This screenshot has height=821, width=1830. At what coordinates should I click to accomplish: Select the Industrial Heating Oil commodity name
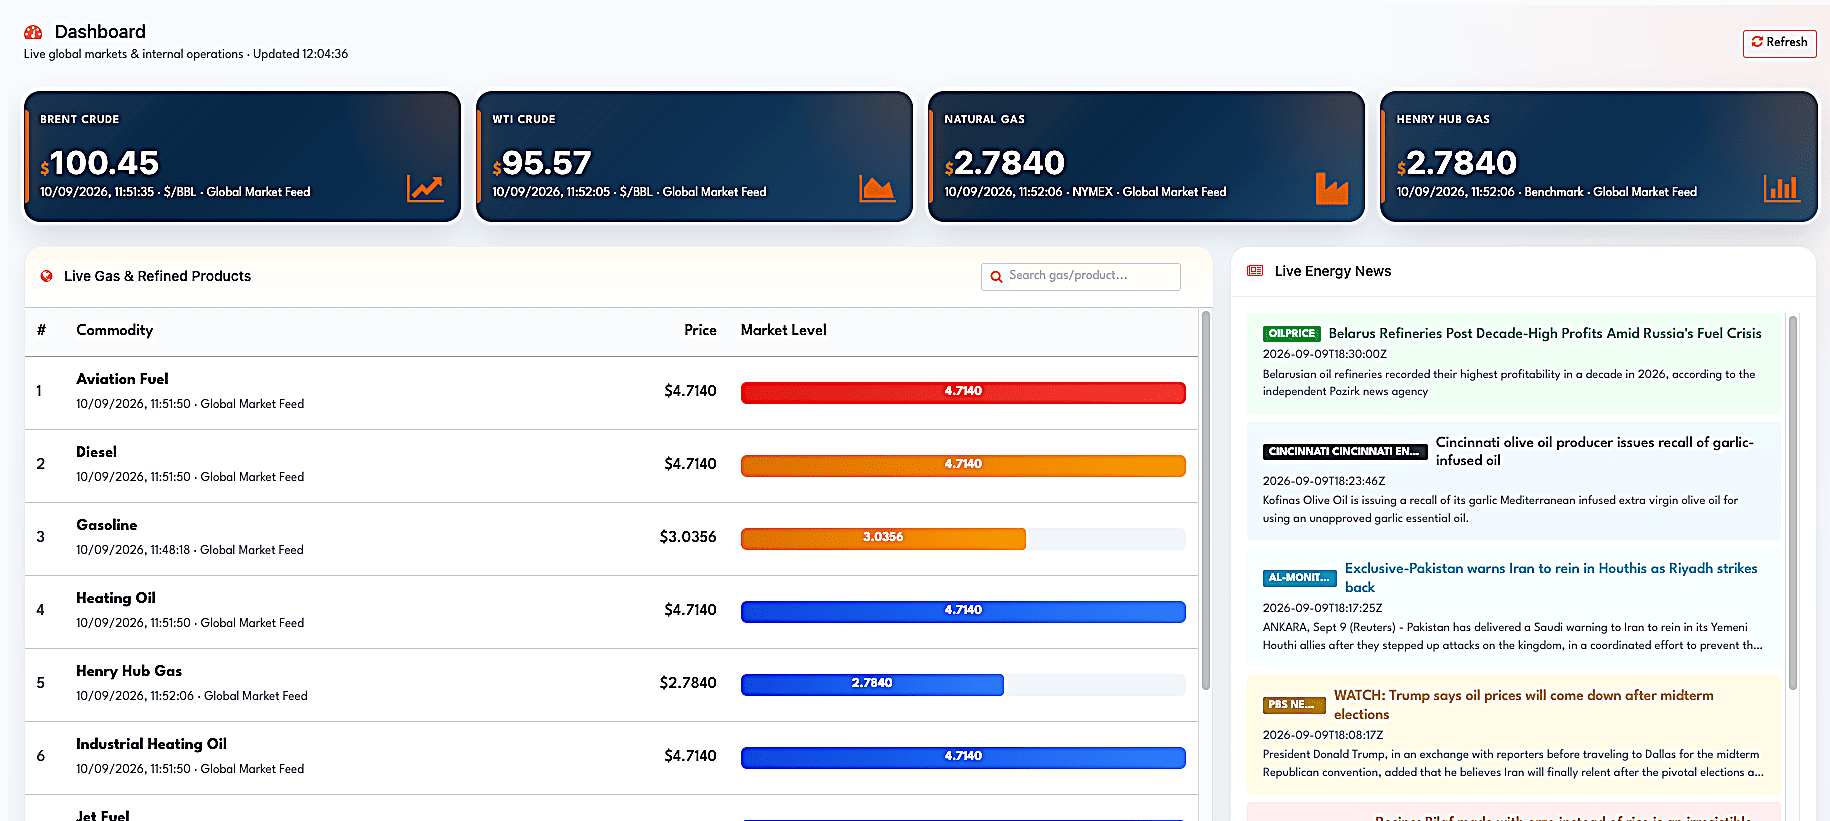click(151, 744)
